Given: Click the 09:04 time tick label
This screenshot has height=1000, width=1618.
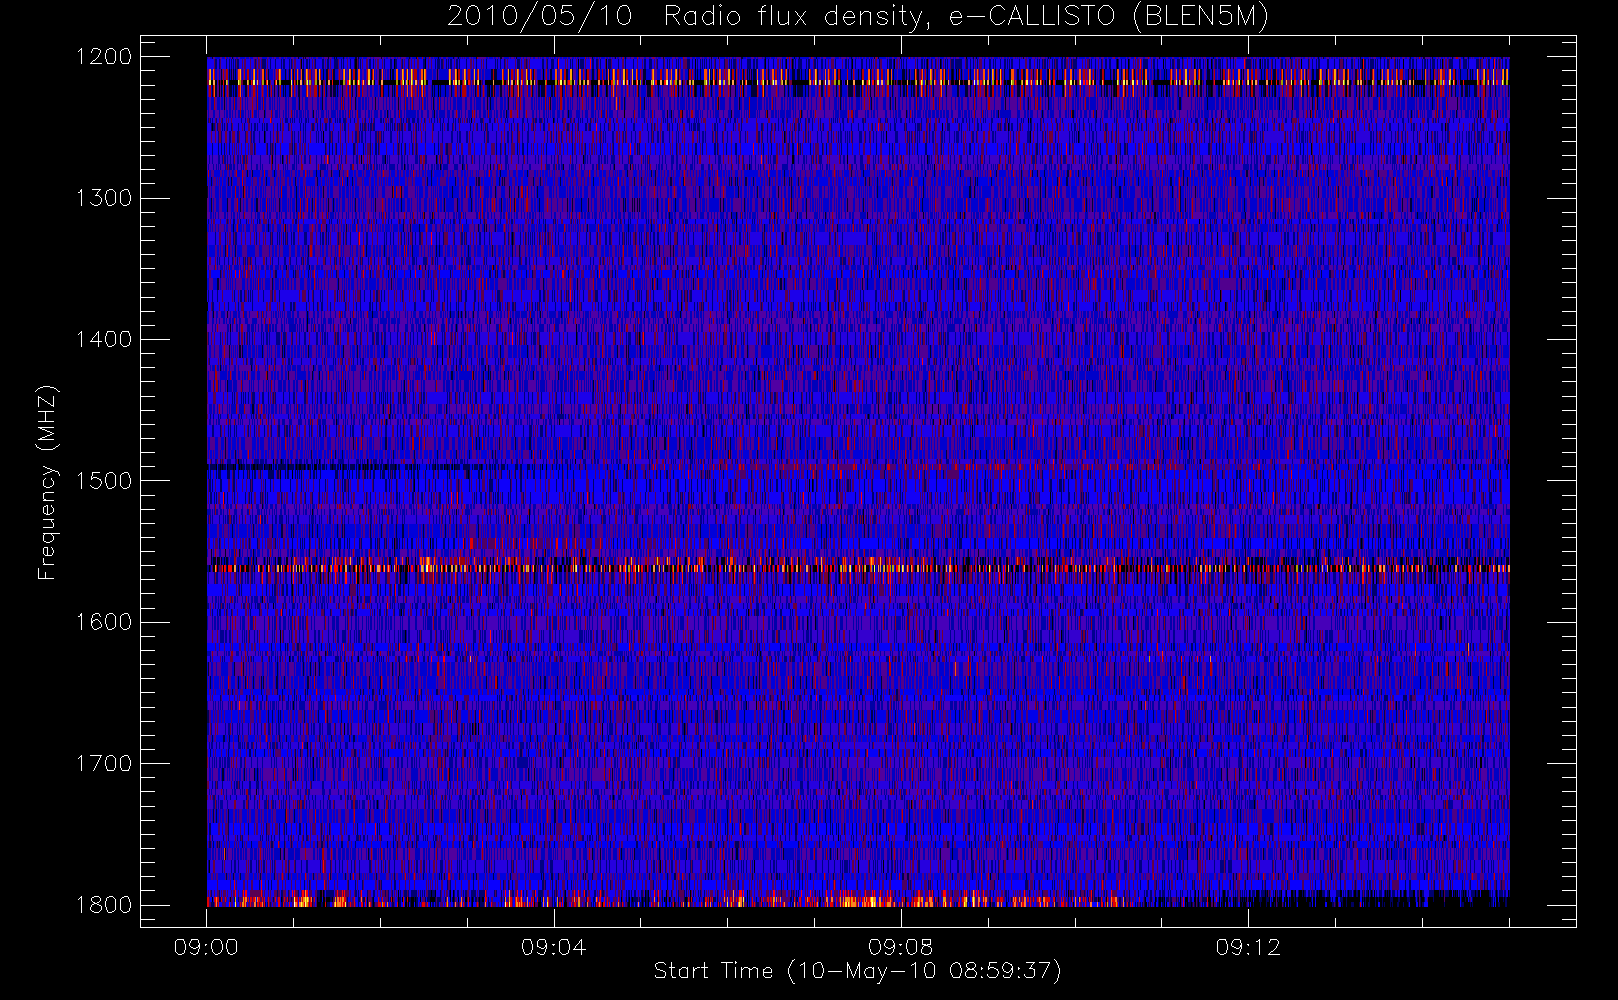Looking at the screenshot, I should pos(553,947).
